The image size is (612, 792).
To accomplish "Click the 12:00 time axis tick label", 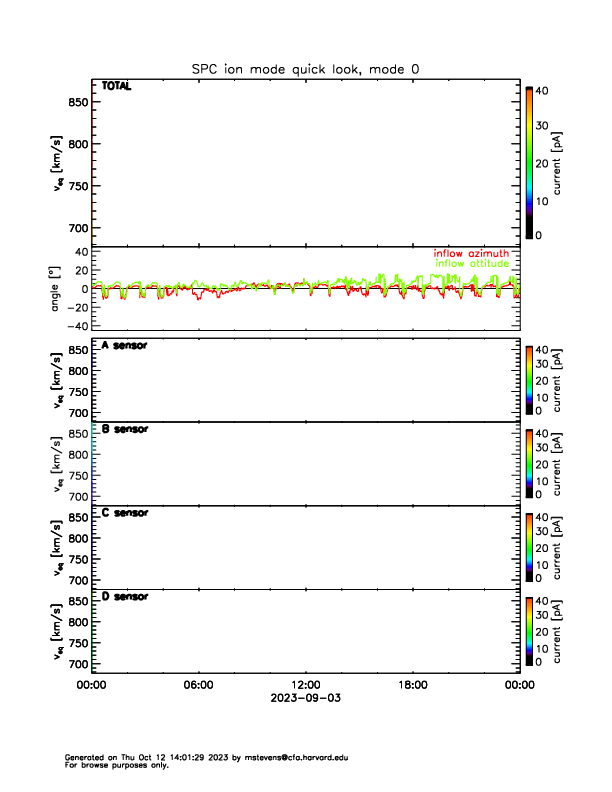I will (x=305, y=685).
